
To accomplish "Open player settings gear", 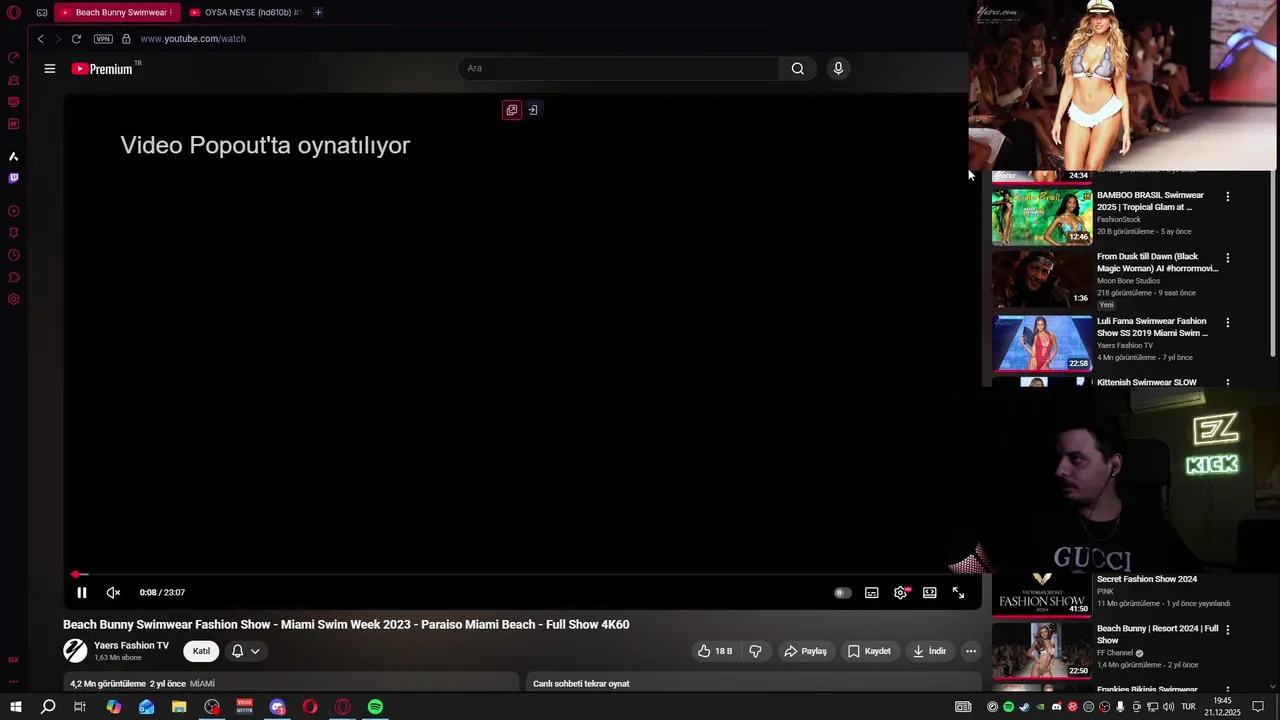I will tap(901, 593).
